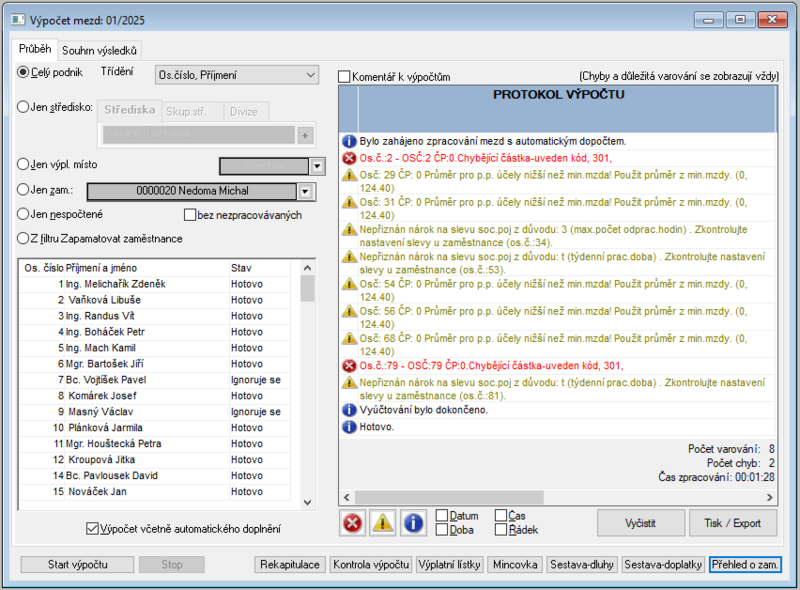Enable the Komentář k výpočtům checkbox
This screenshot has width=800, height=590.
344,77
